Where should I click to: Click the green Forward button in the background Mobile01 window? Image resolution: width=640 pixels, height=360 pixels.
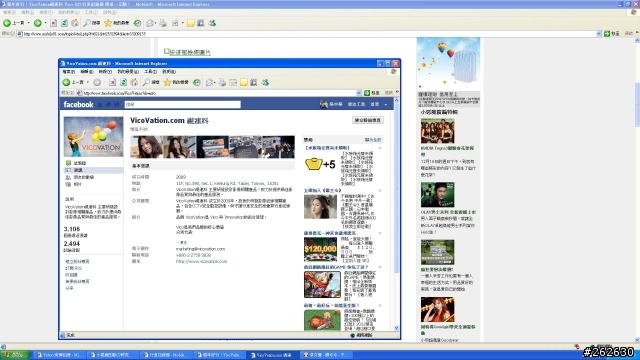[x=38, y=23]
